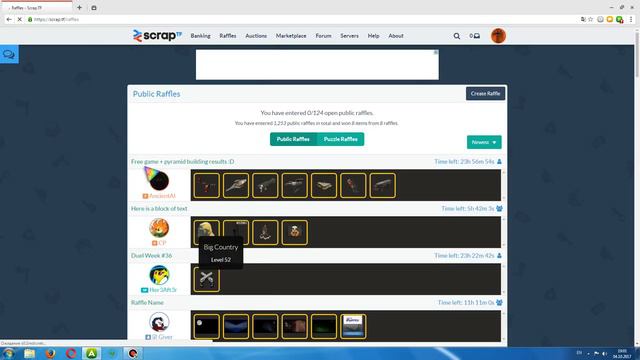Open the 'Duel Week #36' raffle

coord(151,256)
